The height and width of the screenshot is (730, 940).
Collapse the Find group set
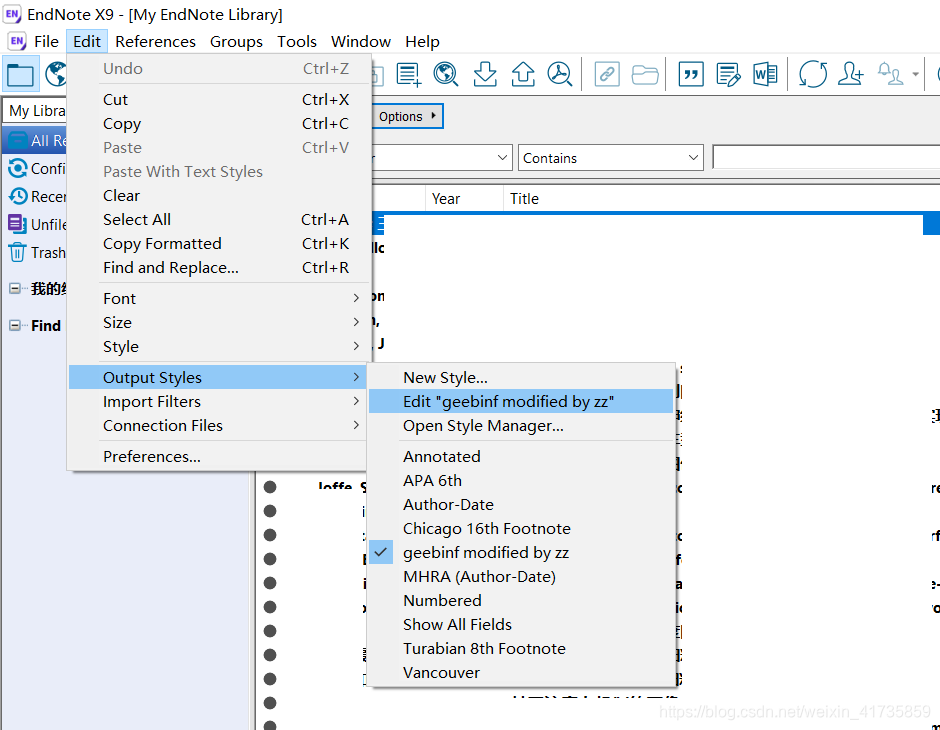[15, 326]
